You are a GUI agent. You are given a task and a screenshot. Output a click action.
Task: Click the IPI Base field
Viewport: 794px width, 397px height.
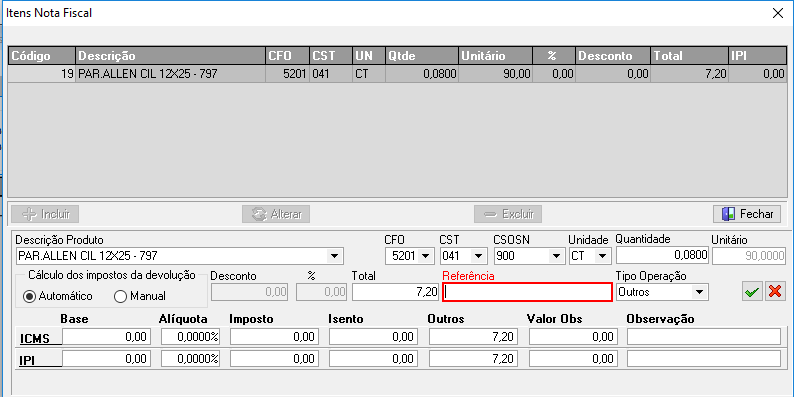click(x=107, y=359)
